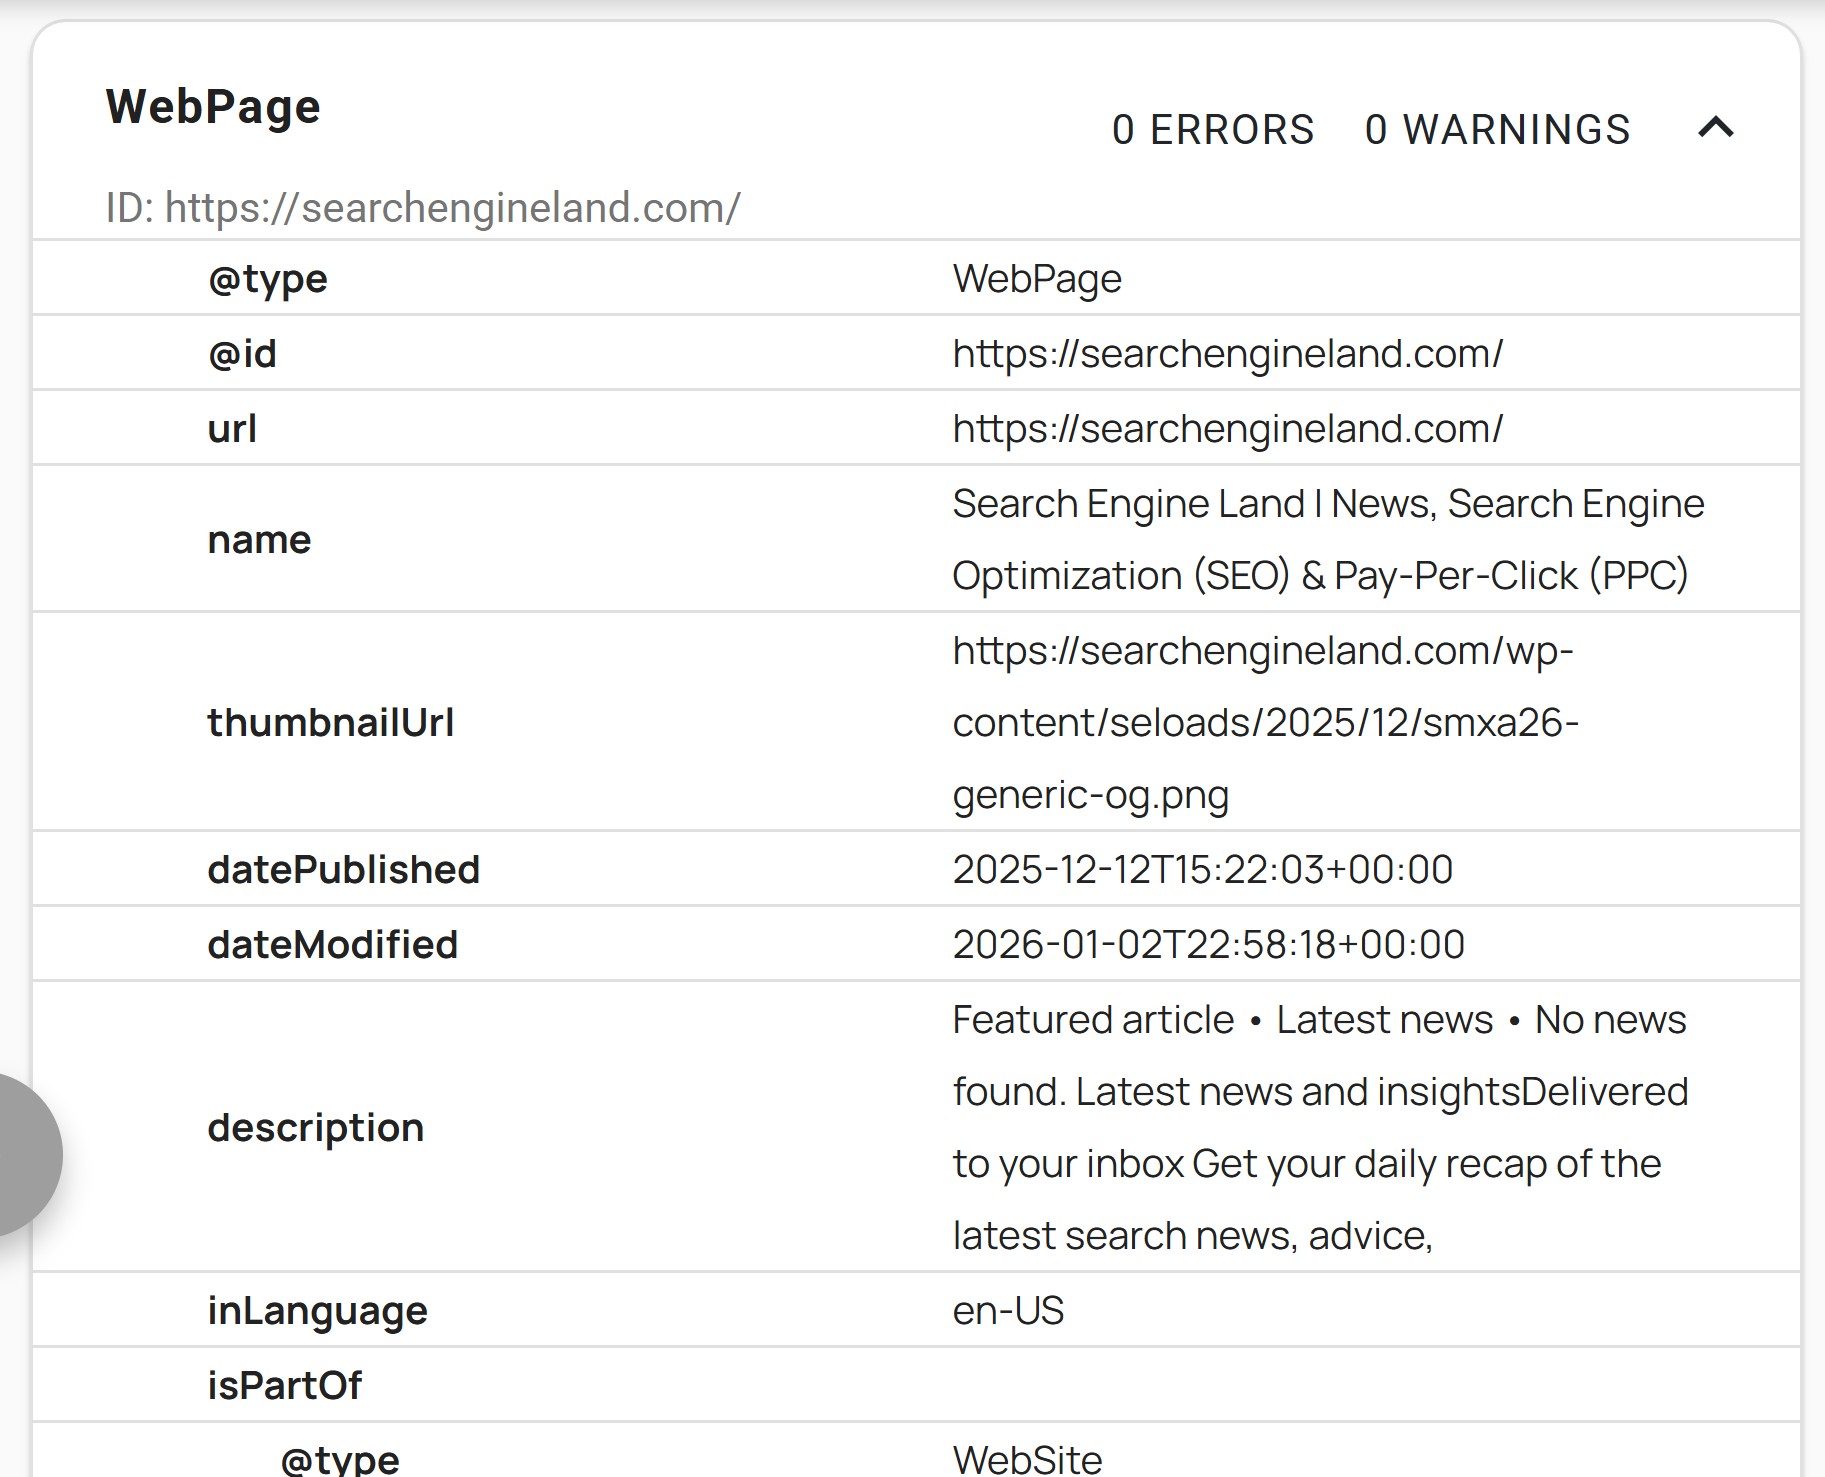Viewport: 1825px width, 1477px height.
Task: Click the description text value
Action: [1319, 1127]
